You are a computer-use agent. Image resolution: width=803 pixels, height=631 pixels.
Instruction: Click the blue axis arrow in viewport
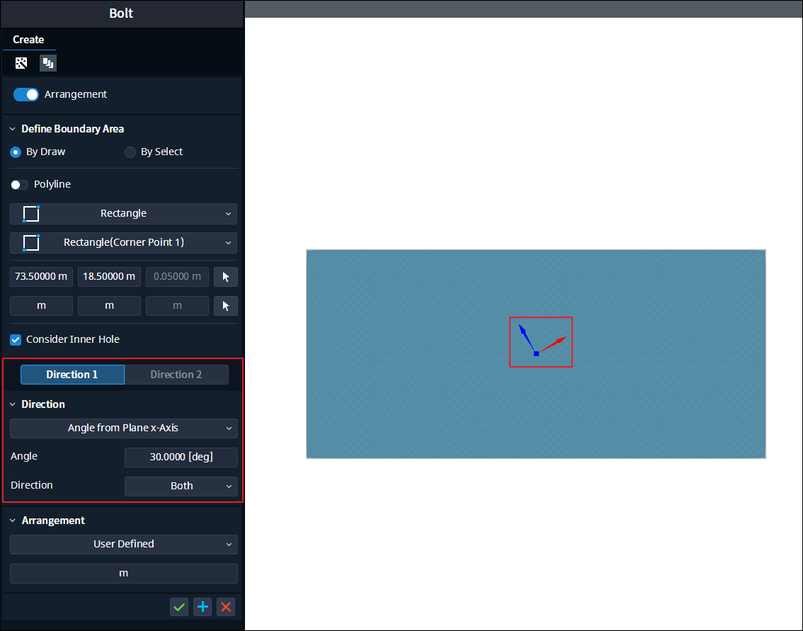(x=525, y=336)
